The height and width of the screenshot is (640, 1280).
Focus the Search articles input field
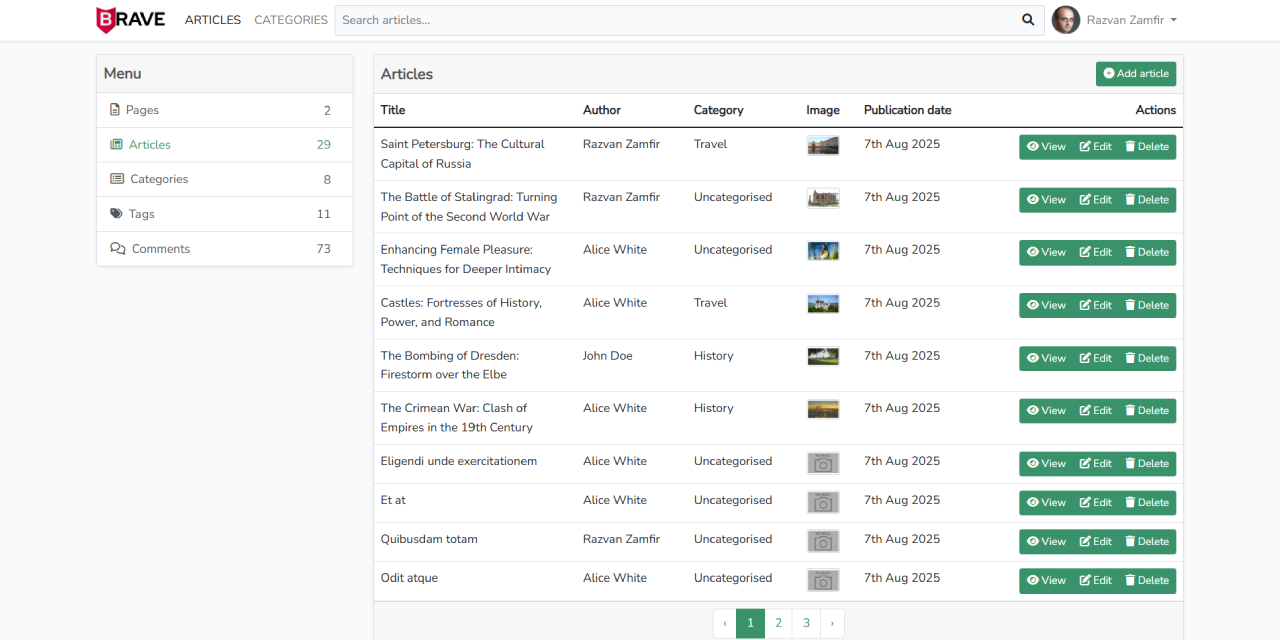(675, 20)
